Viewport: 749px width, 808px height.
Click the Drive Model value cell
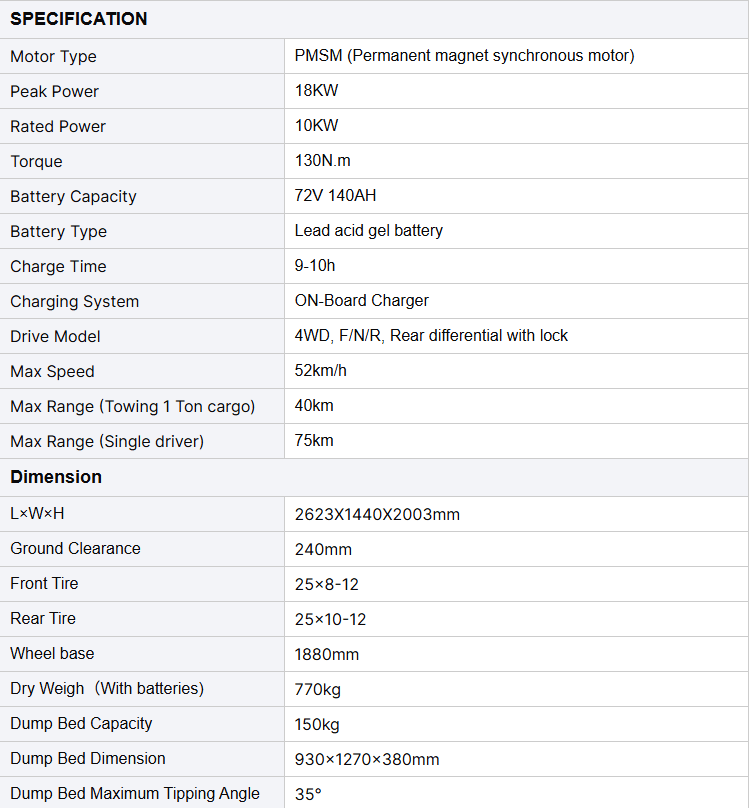(431, 336)
